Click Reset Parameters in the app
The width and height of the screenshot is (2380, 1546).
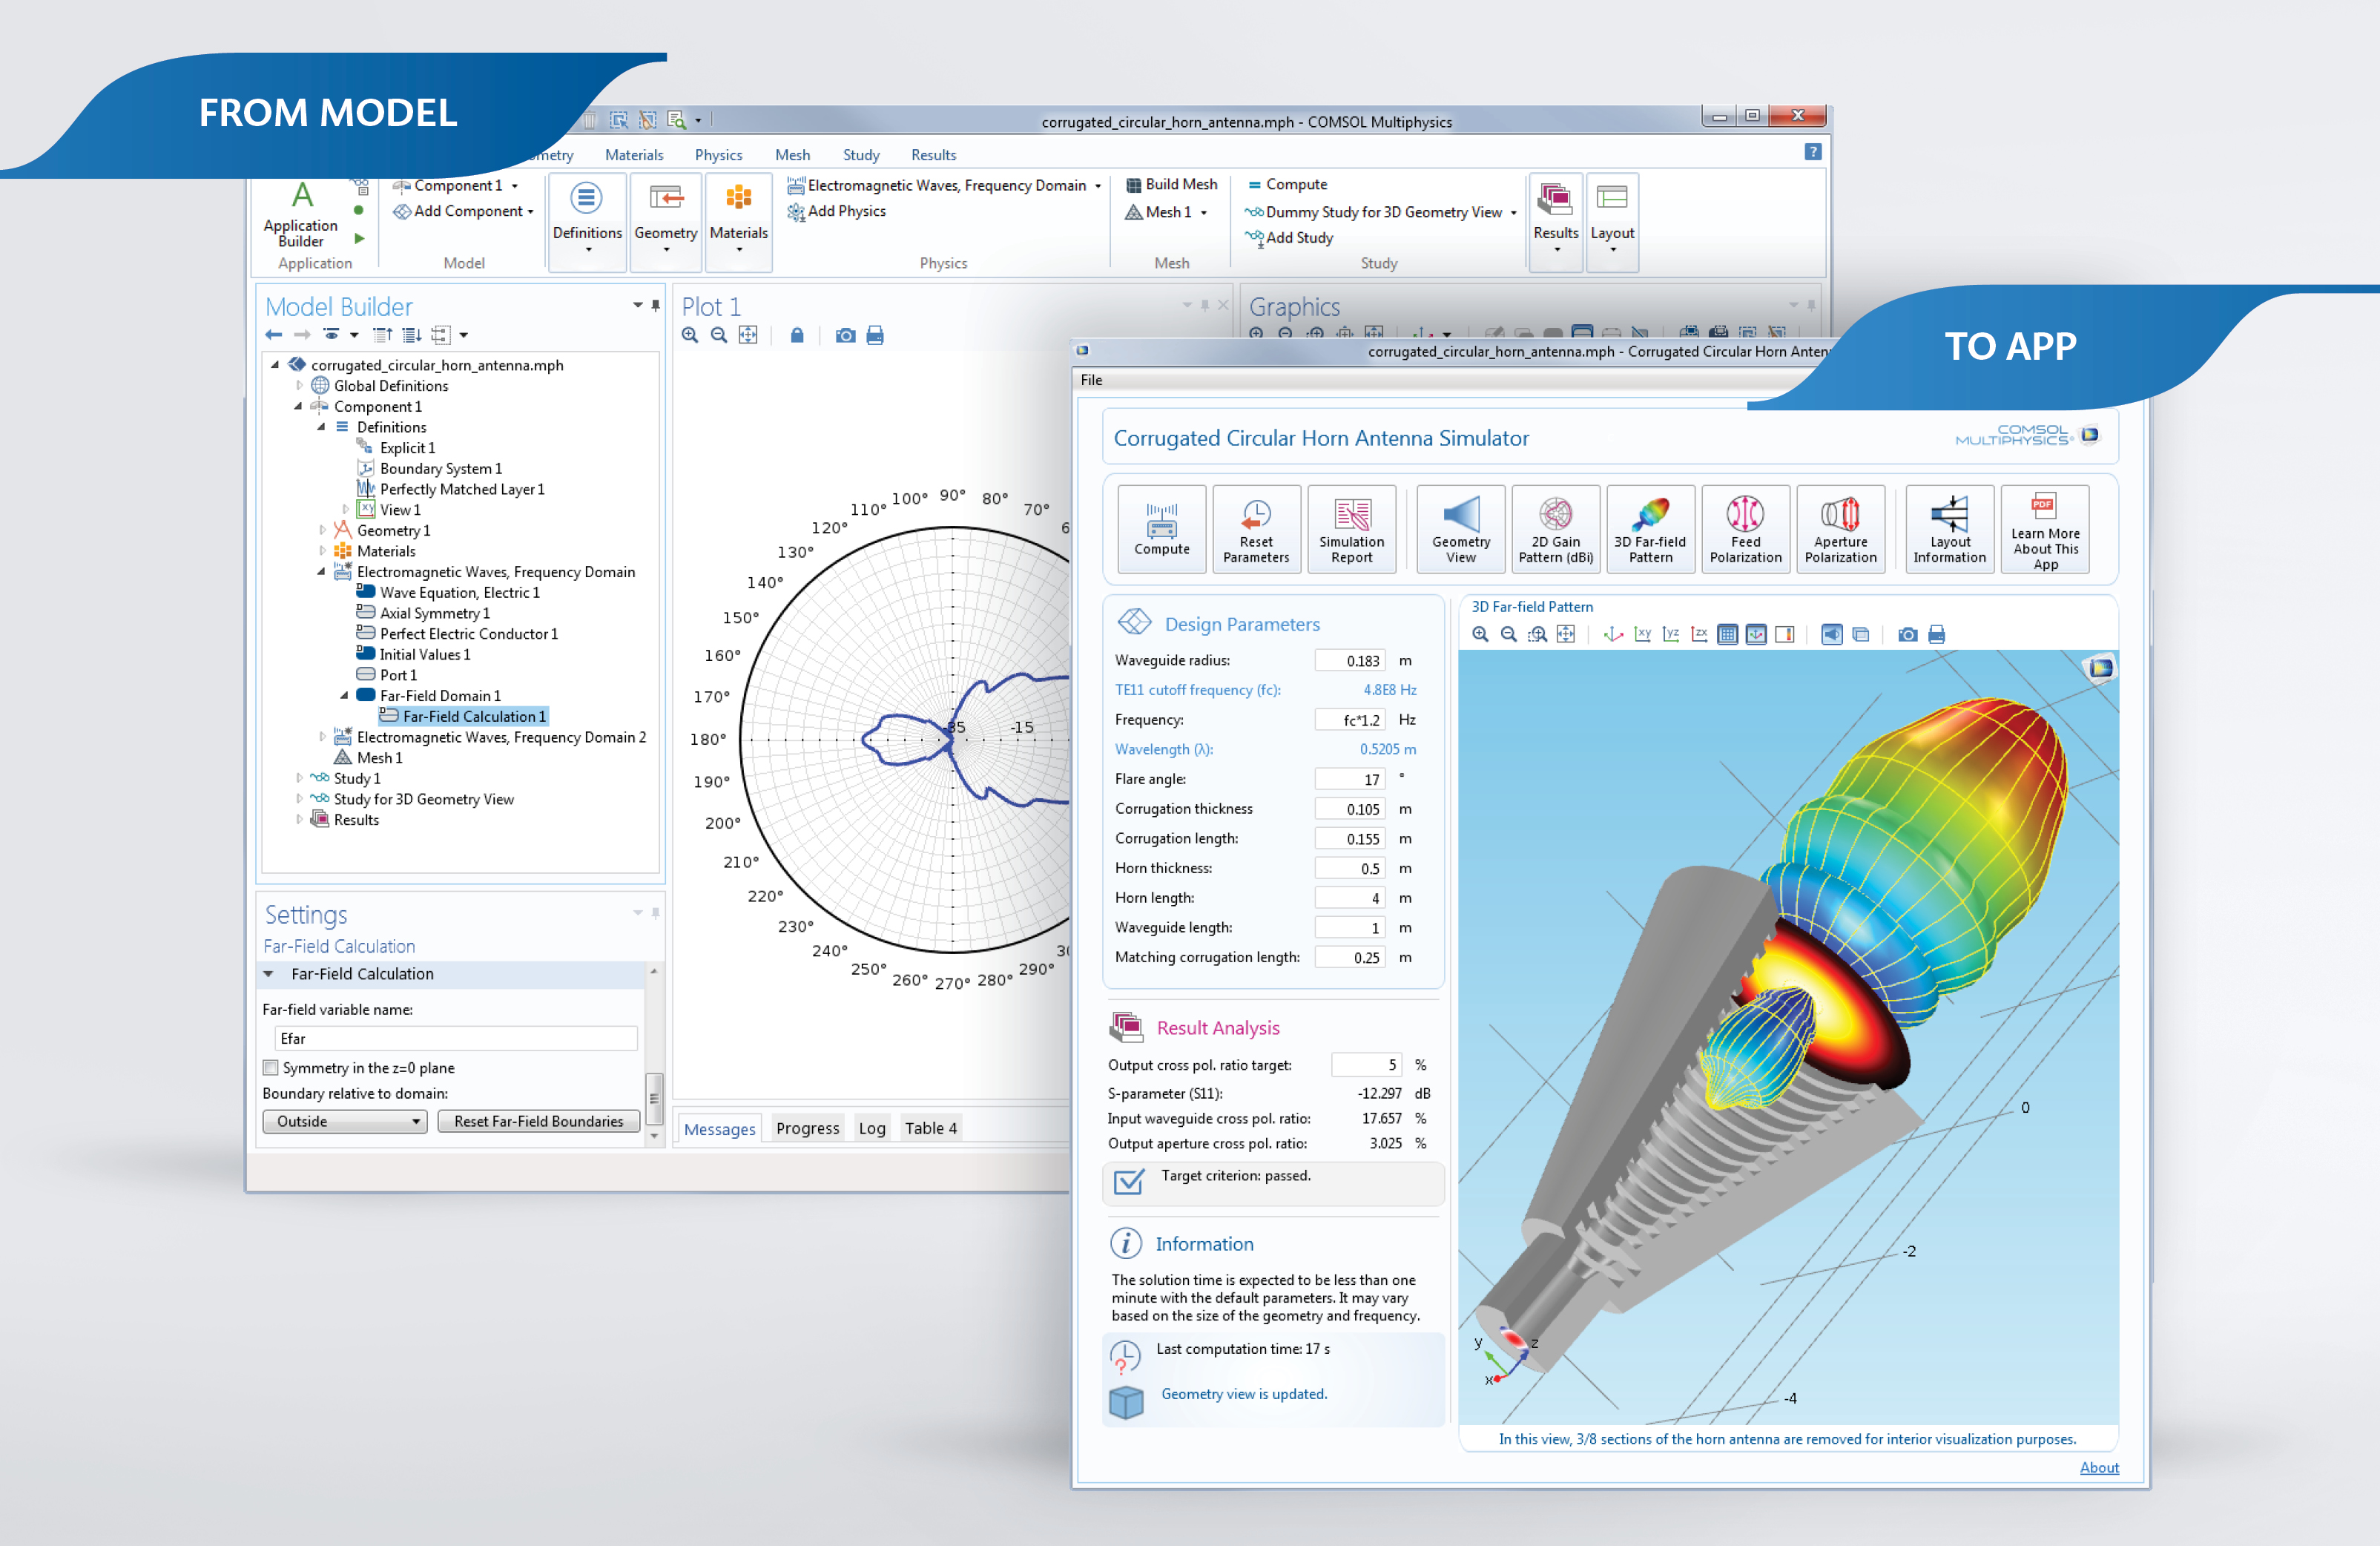pyautogui.click(x=1256, y=529)
